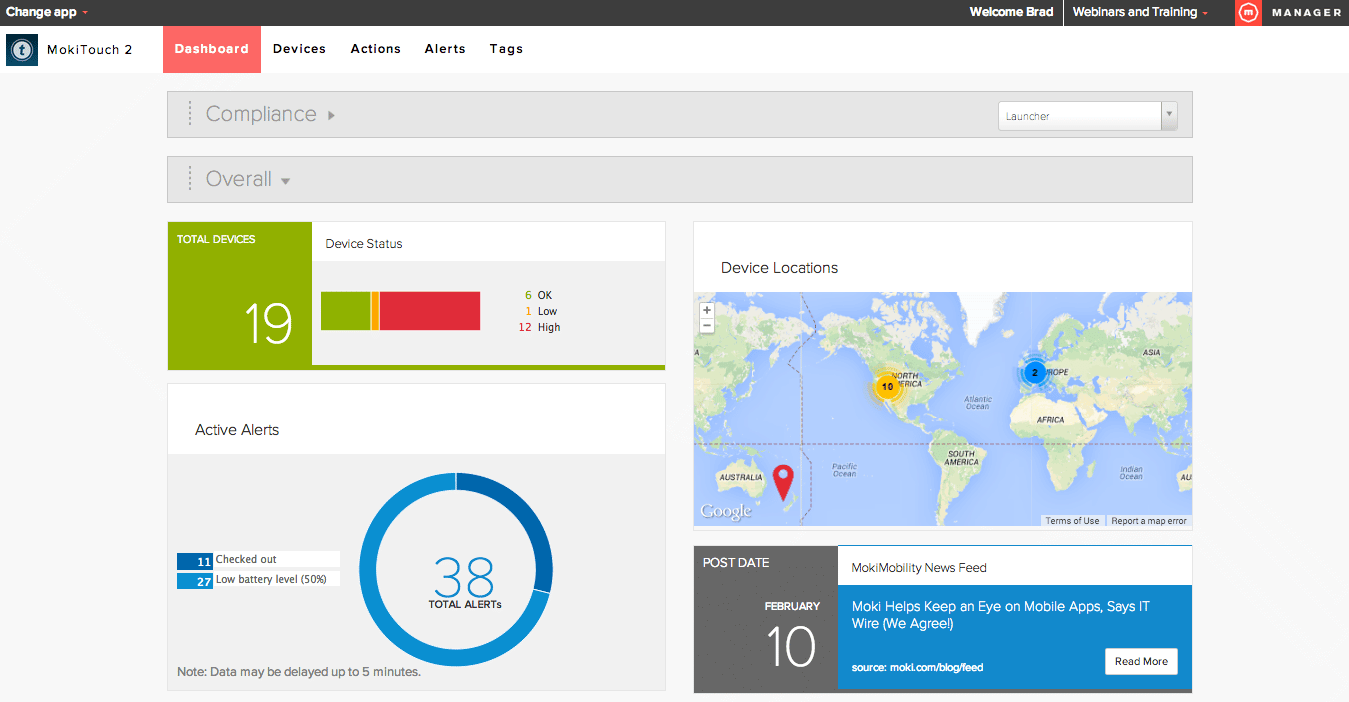
Task: Click the Manager logo icon
Action: click(x=1248, y=13)
